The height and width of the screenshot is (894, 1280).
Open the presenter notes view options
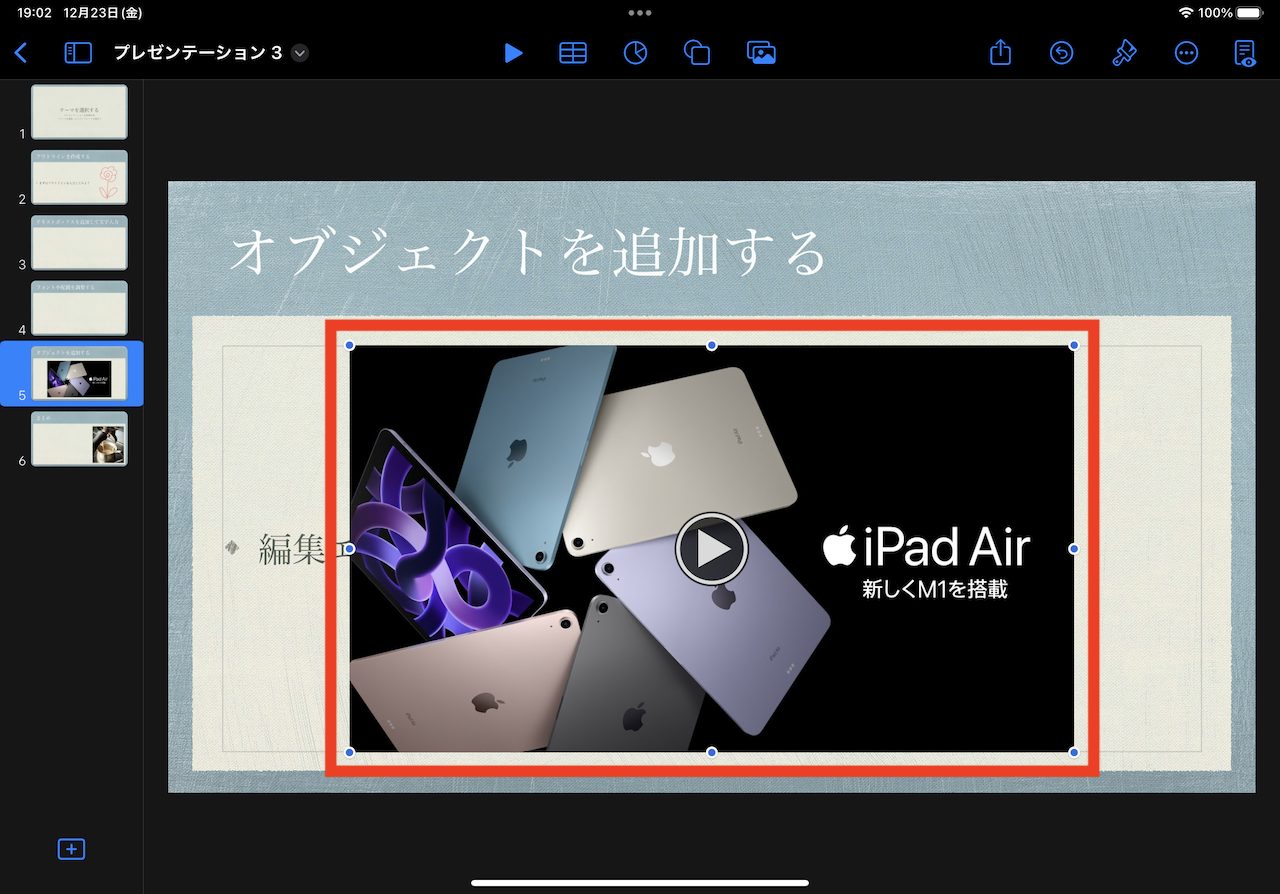coord(1245,53)
